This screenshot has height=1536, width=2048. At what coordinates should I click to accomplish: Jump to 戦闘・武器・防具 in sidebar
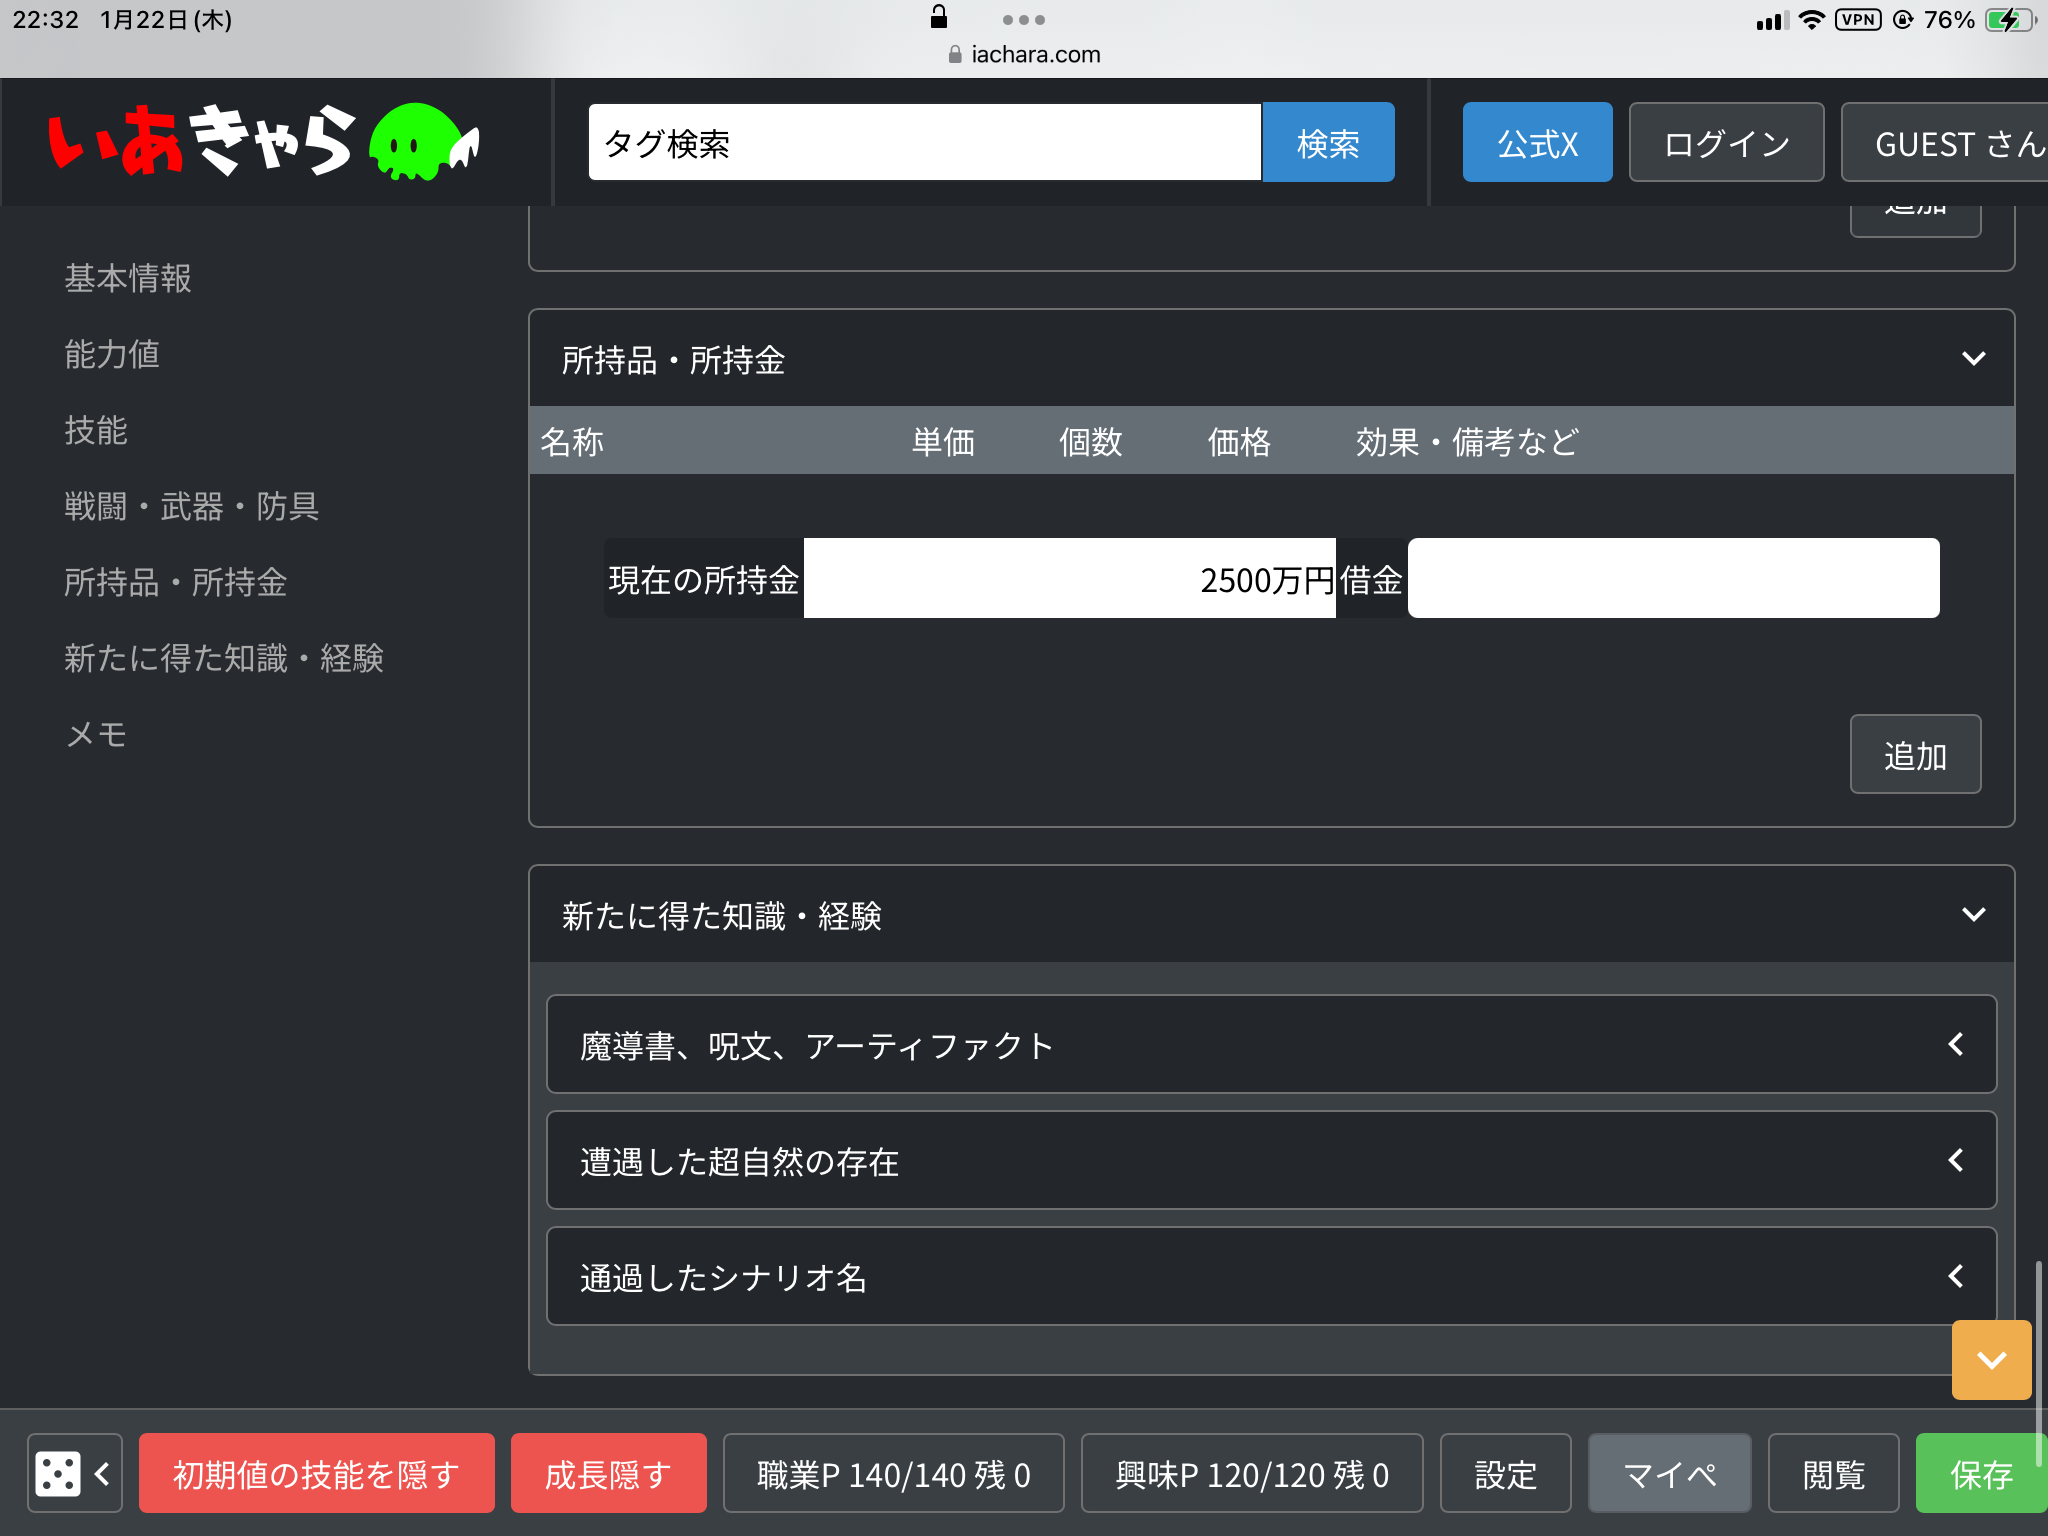[191, 506]
